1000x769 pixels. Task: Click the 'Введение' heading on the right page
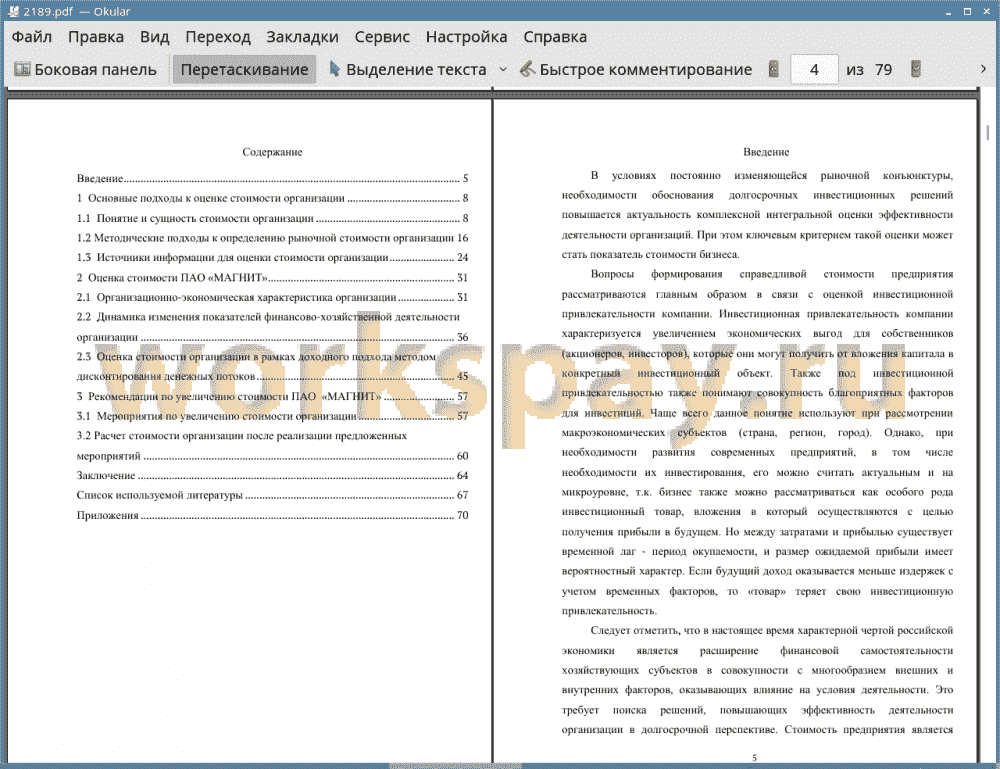[x=766, y=152]
